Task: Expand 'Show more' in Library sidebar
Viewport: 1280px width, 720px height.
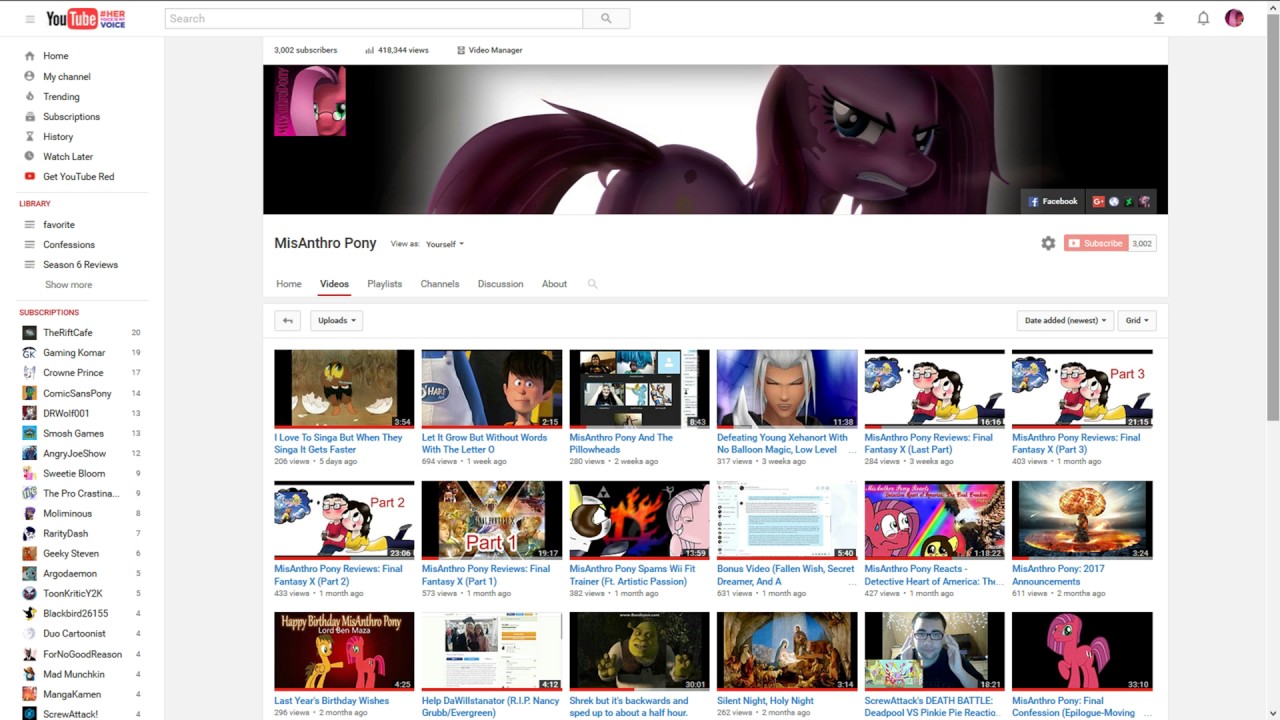Action: (x=68, y=285)
